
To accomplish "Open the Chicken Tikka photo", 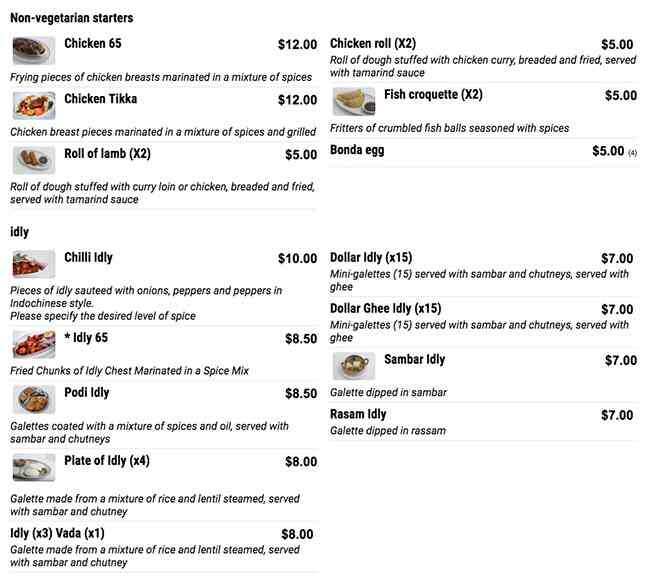I will (33, 105).
